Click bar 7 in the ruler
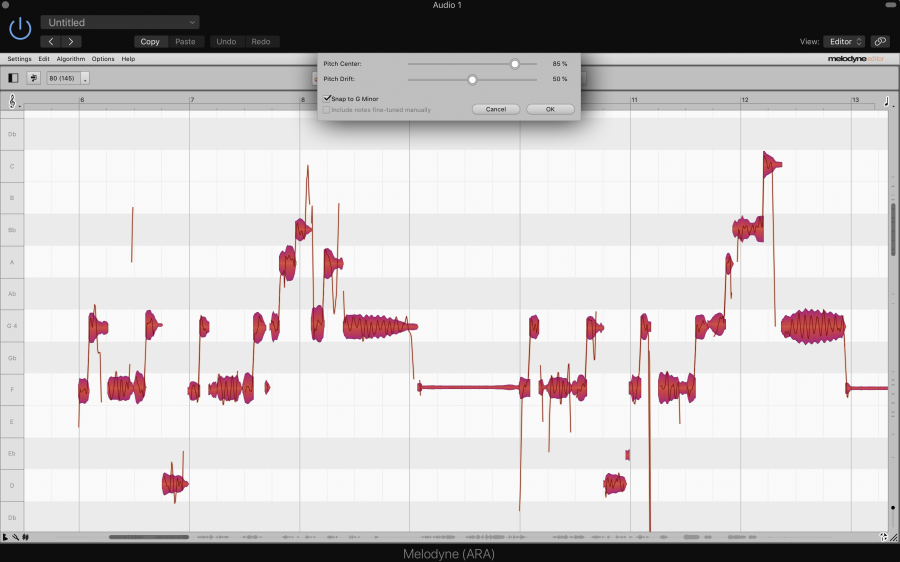This screenshot has height=562, width=900. tap(192, 100)
